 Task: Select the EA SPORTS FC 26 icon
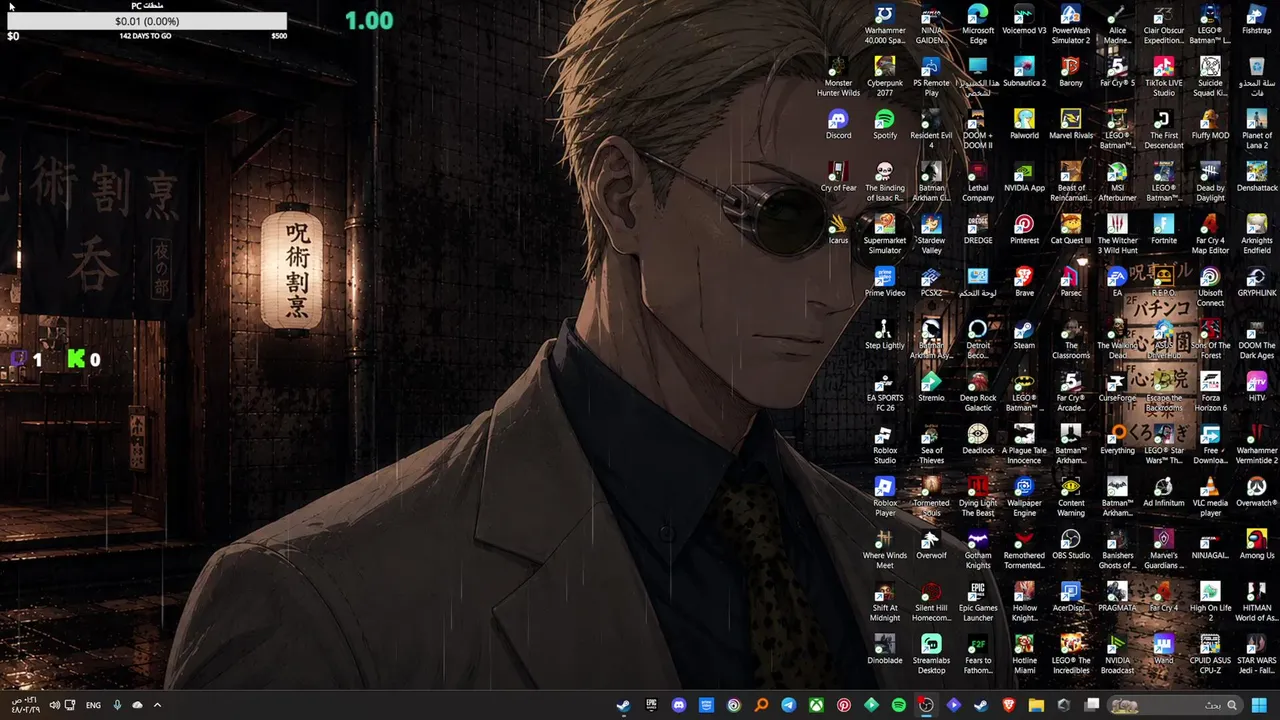[885, 390]
